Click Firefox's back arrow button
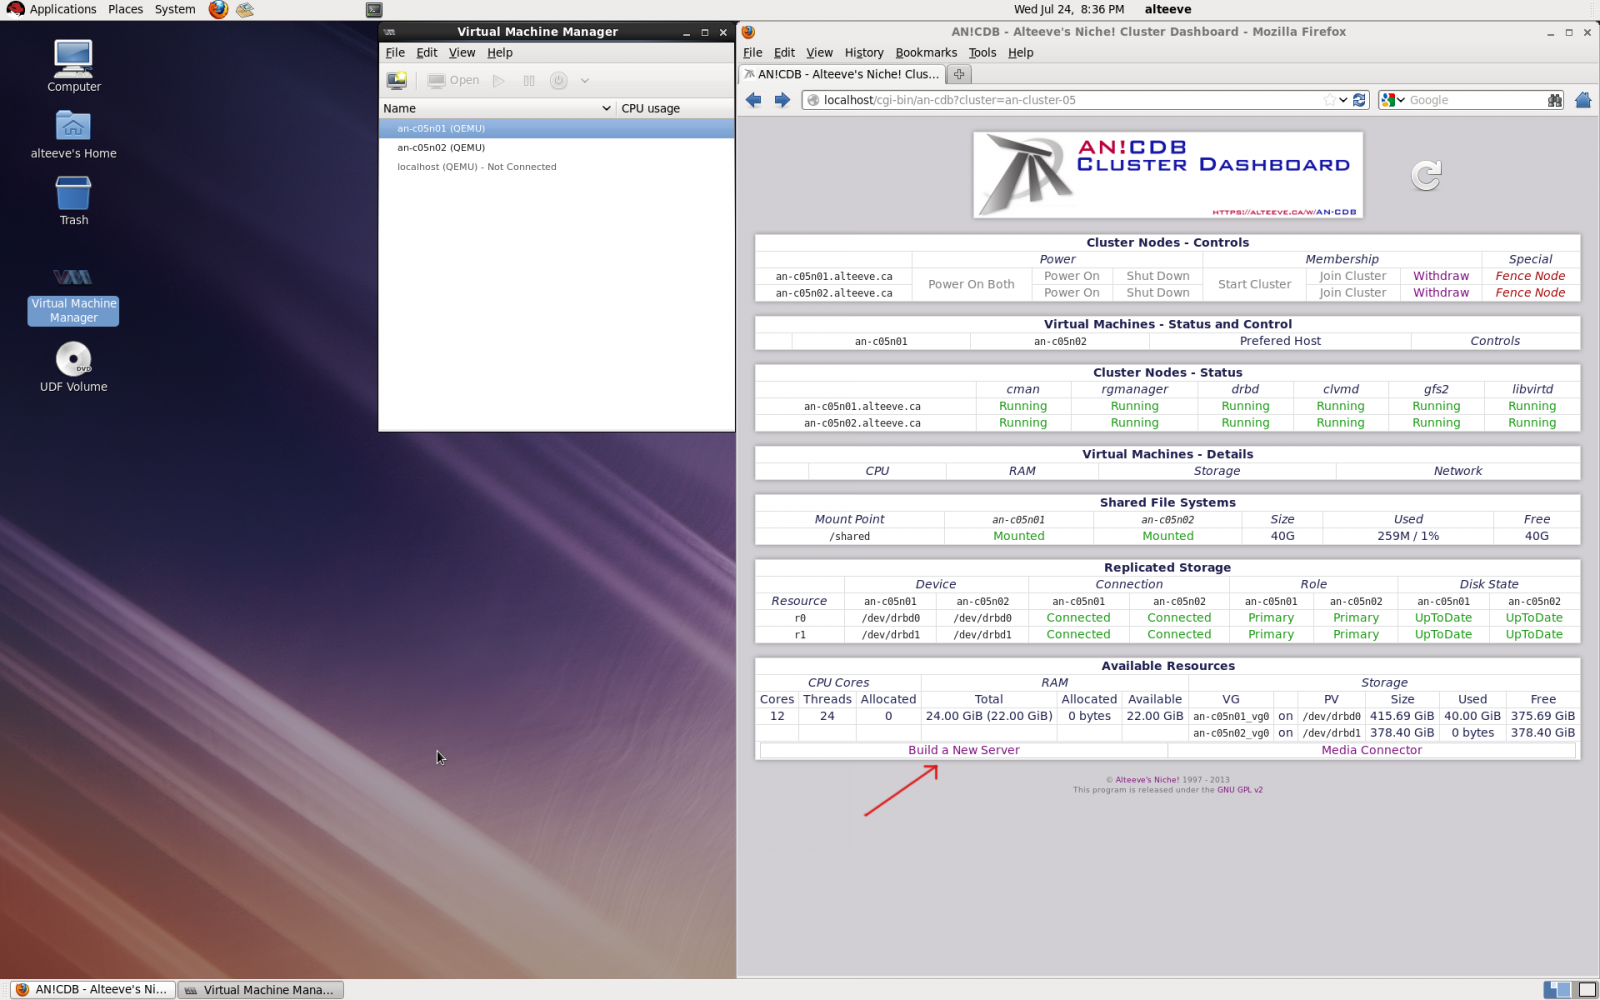The height and width of the screenshot is (1000, 1600). [x=754, y=100]
